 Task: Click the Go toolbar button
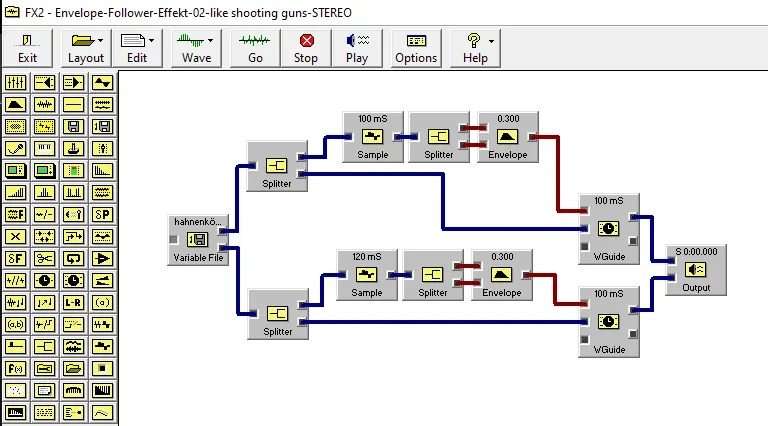(x=255, y=48)
